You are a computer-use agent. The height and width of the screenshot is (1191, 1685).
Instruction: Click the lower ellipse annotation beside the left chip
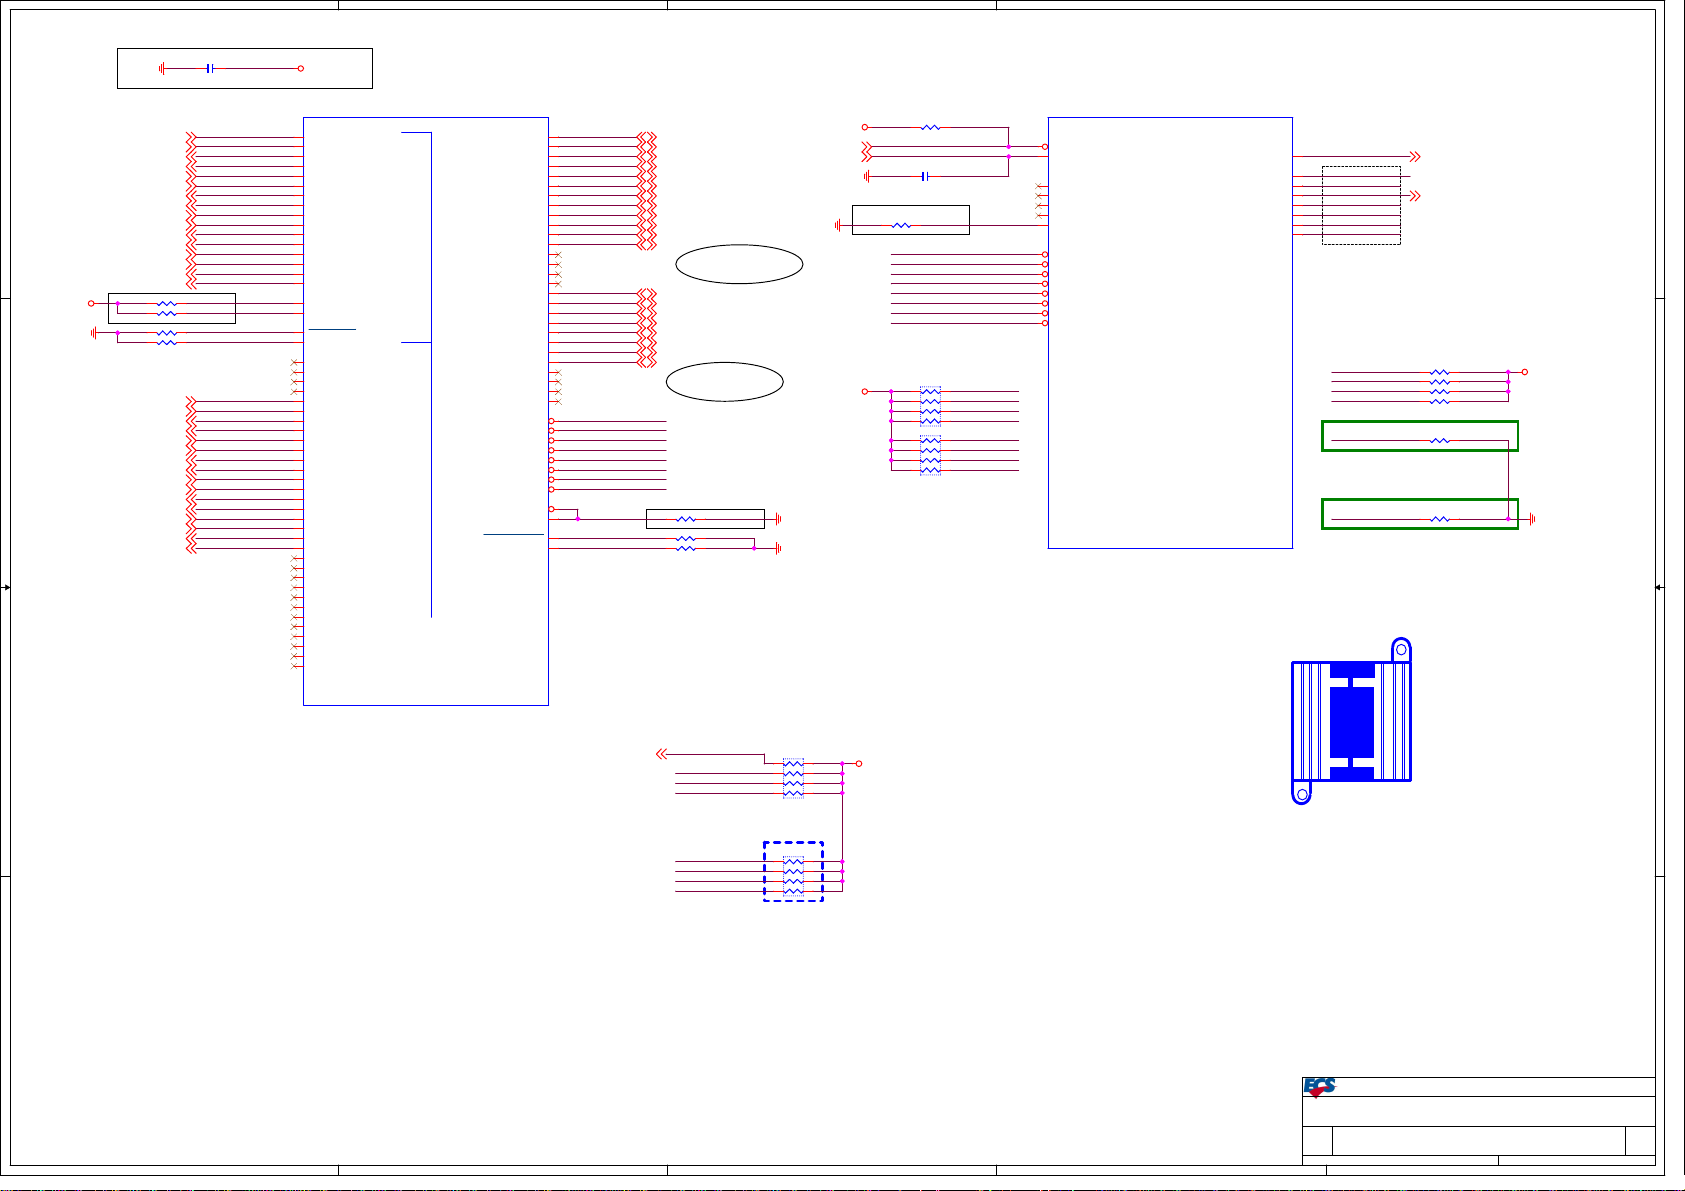(x=724, y=381)
